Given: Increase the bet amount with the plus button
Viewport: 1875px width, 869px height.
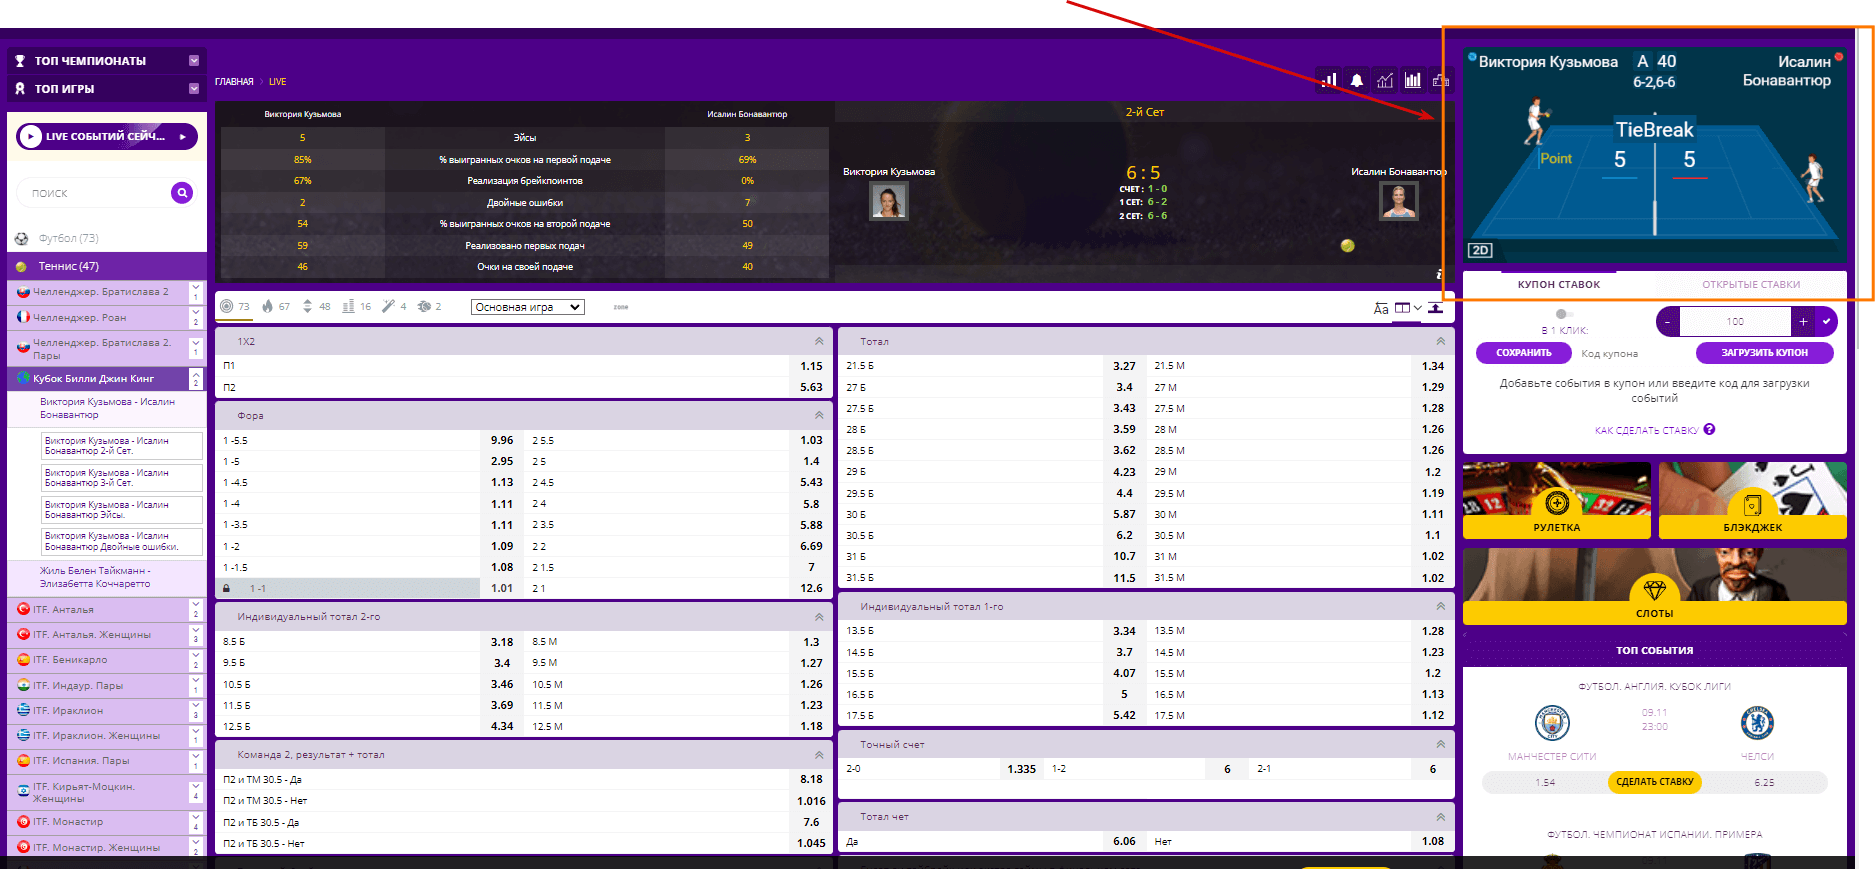Looking at the screenshot, I should tap(1803, 322).
